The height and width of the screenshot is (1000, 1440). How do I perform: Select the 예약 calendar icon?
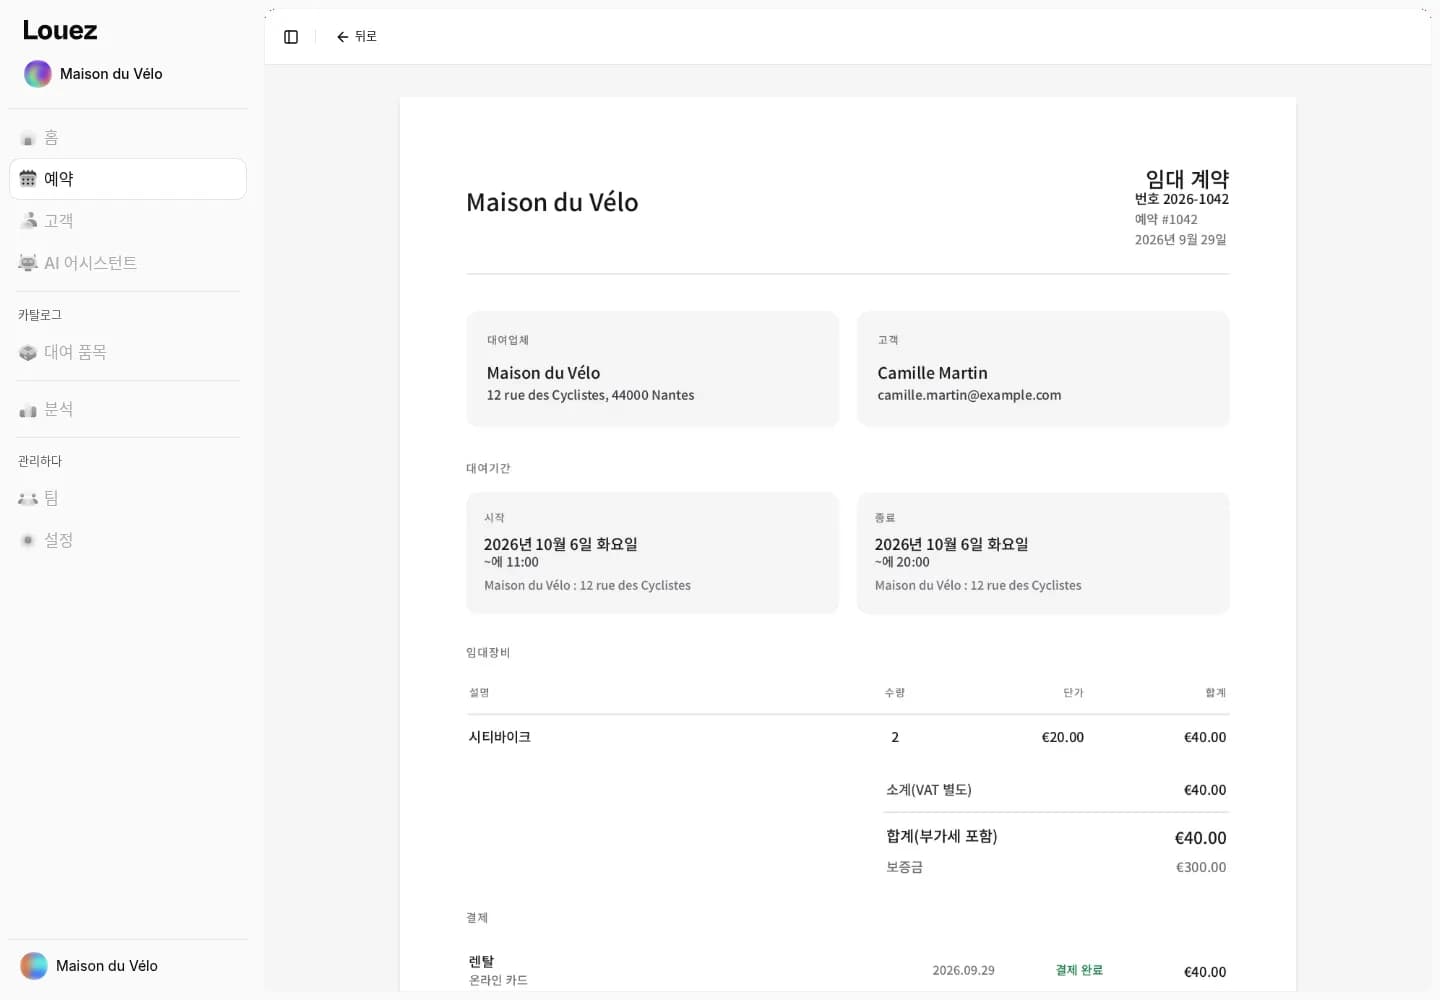[28, 179]
